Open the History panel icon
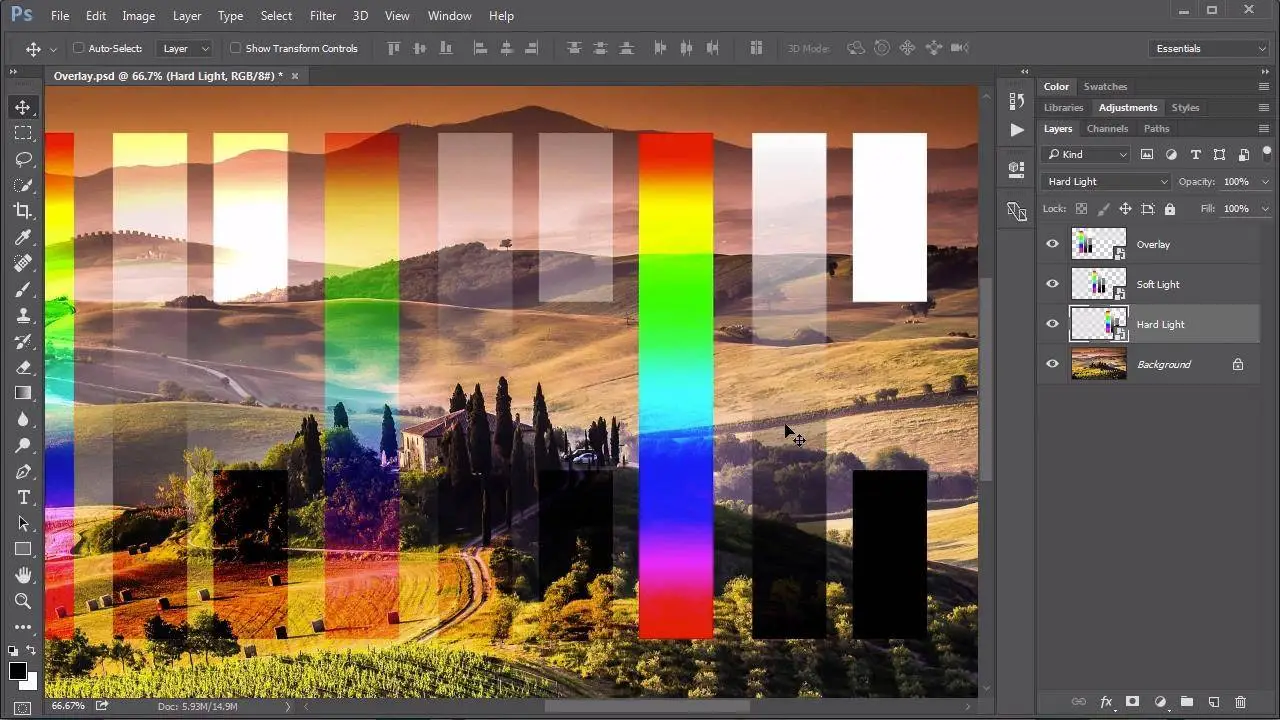 (1017, 101)
